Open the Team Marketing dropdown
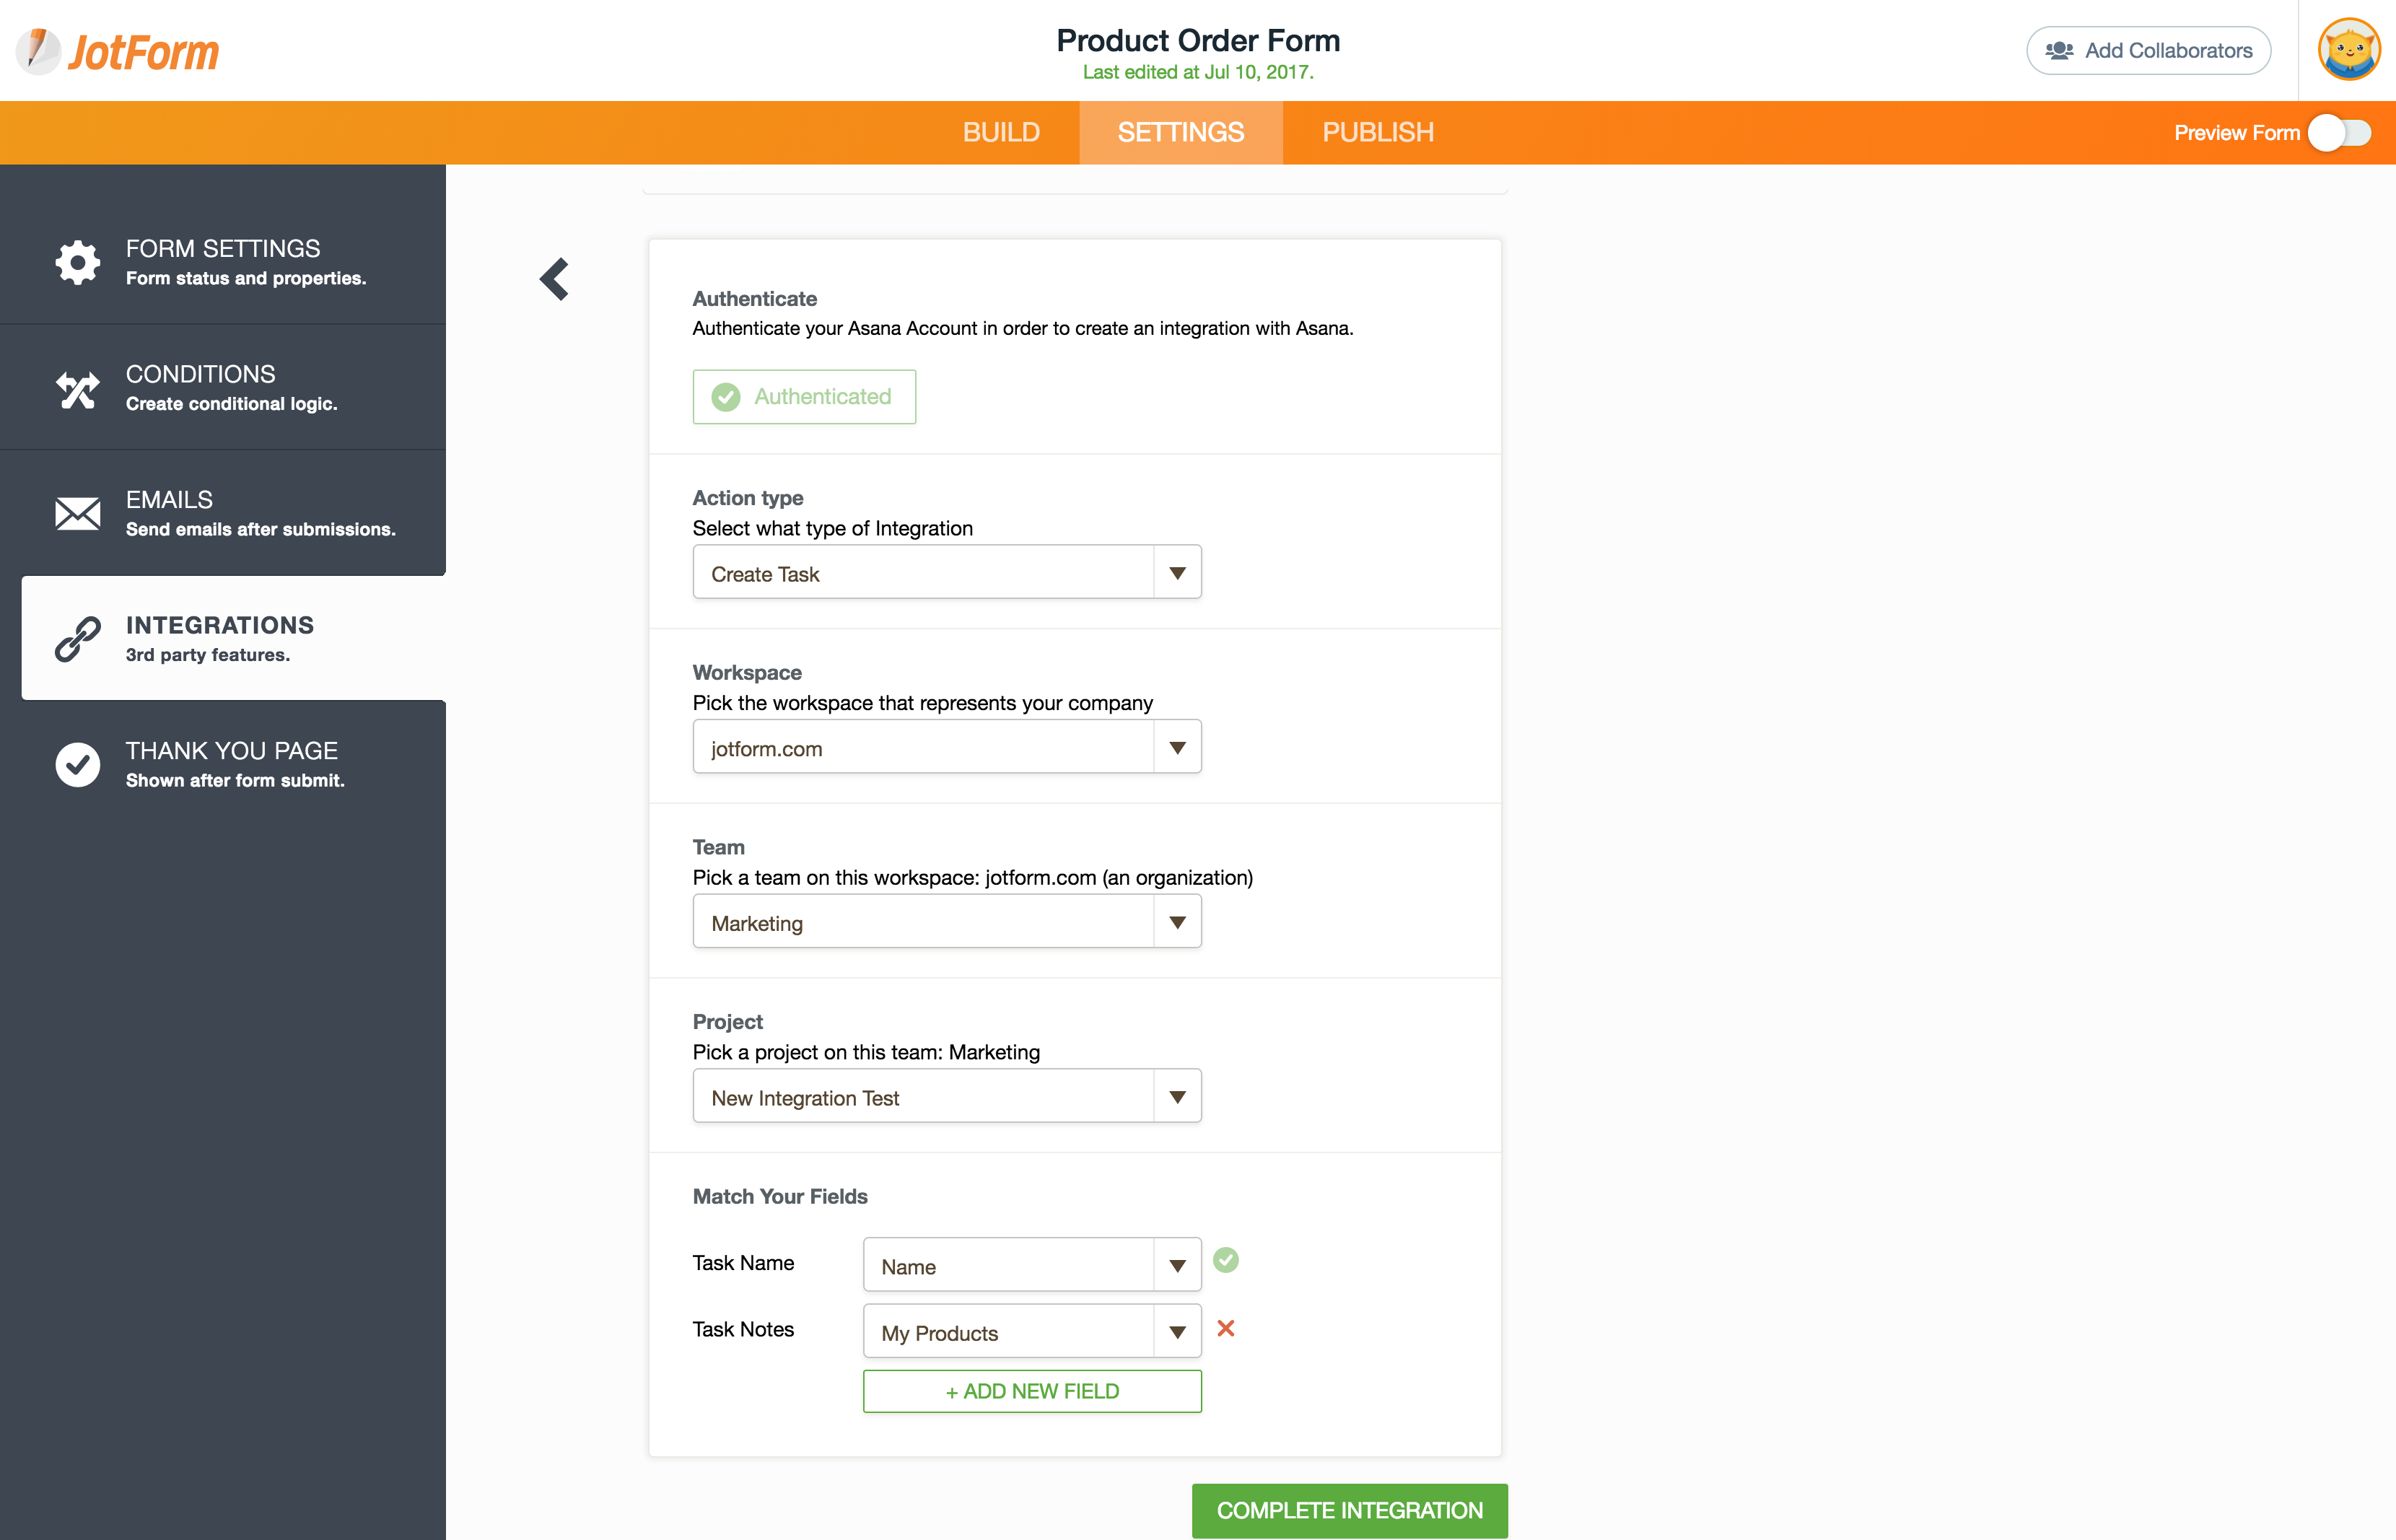The height and width of the screenshot is (1540, 2396). tap(946, 921)
